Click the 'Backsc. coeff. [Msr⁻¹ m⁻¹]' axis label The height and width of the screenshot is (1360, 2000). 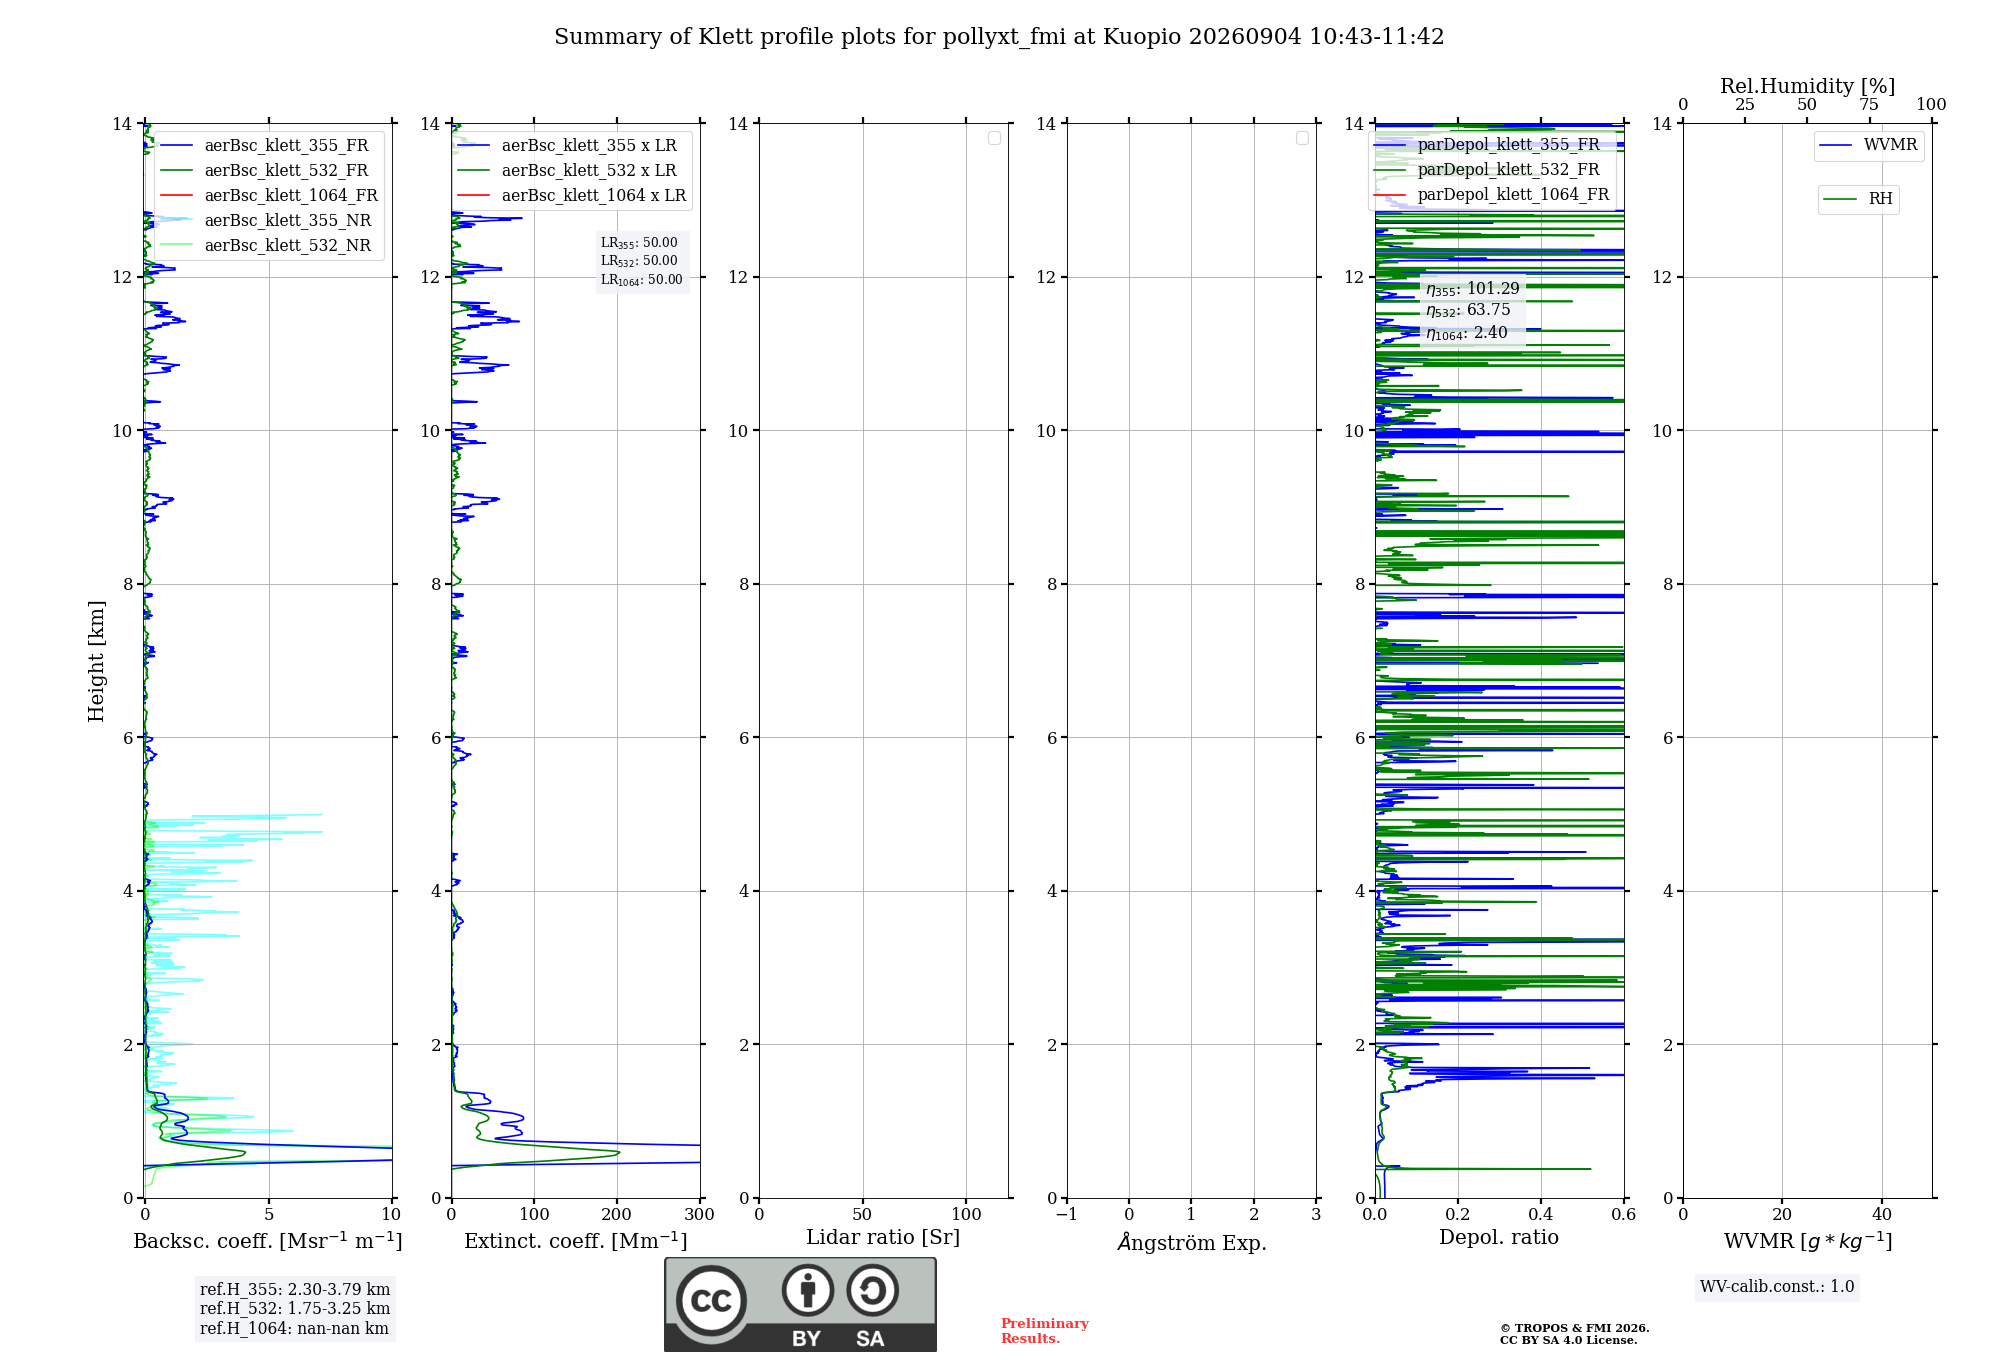point(268,1241)
